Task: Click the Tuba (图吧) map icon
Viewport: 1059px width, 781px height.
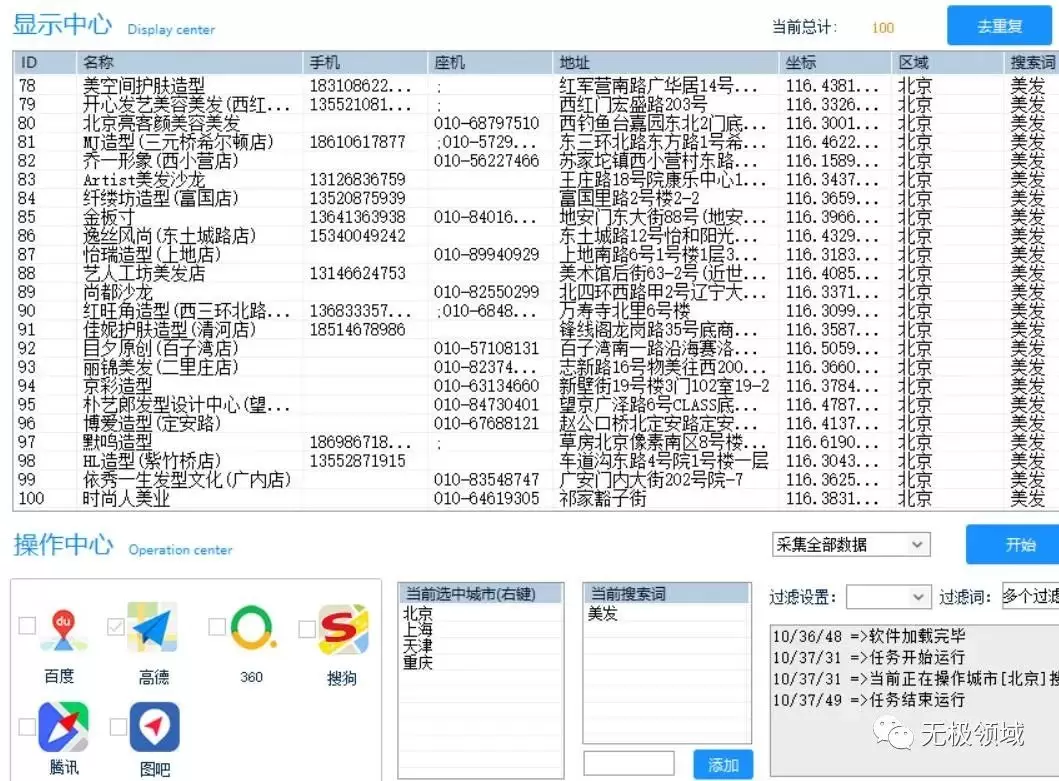Action: [x=155, y=727]
